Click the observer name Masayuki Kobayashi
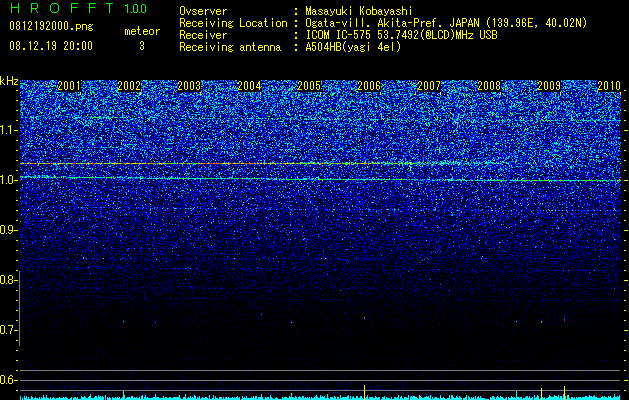This screenshot has height=400, width=629. tap(359, 11)
